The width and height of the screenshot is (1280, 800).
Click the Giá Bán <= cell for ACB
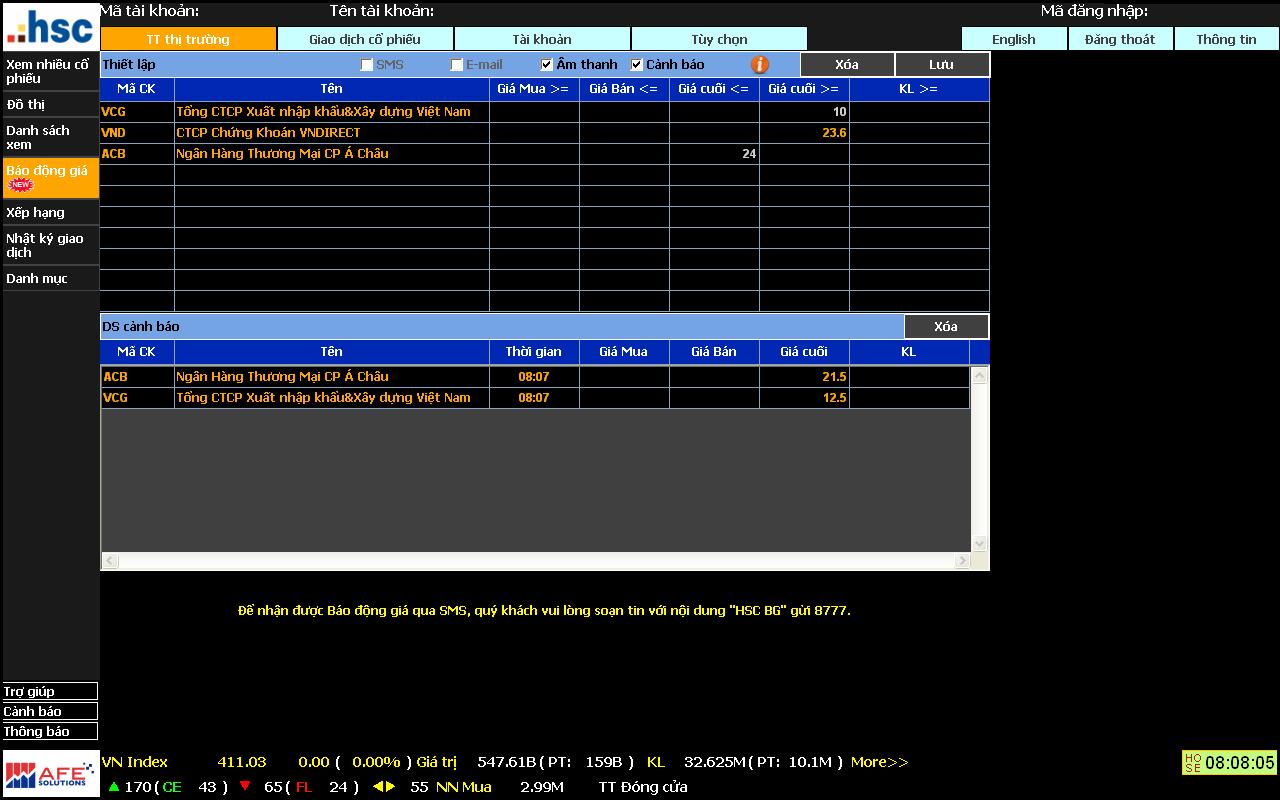(x=624, y=154)
